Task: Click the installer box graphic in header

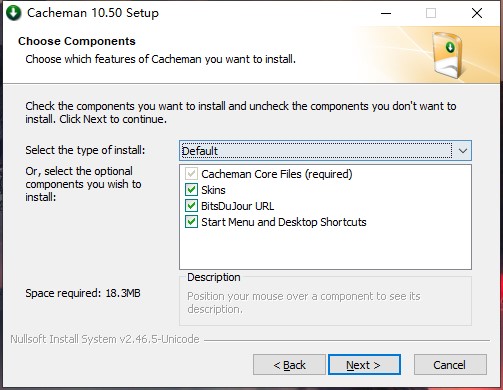Action: pos(448,55)
